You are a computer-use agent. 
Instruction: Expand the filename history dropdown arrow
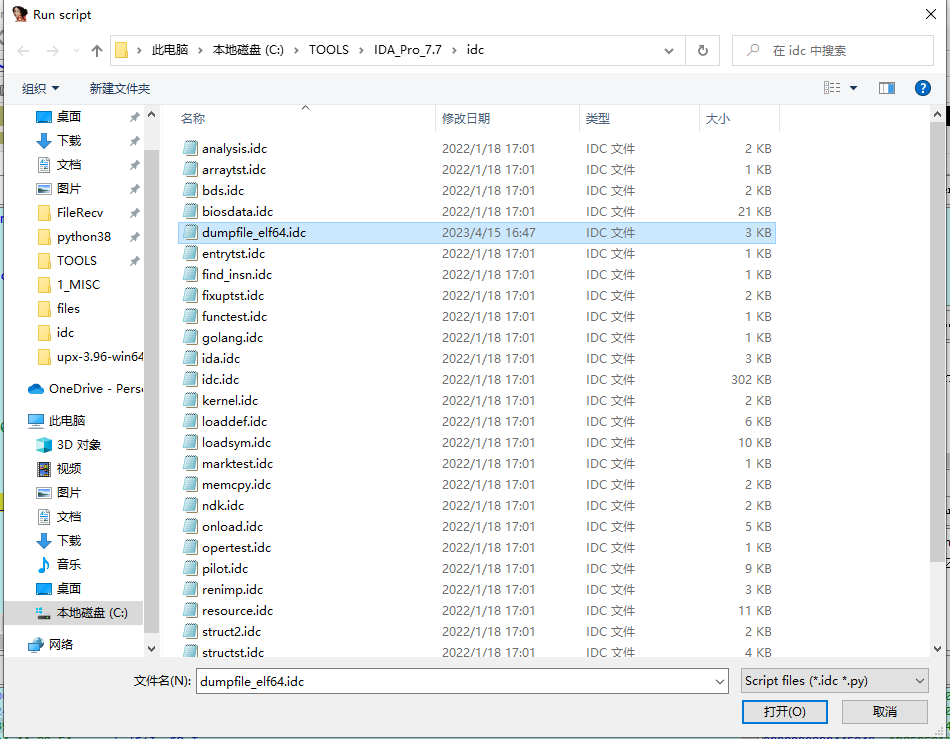coord(720,681)
